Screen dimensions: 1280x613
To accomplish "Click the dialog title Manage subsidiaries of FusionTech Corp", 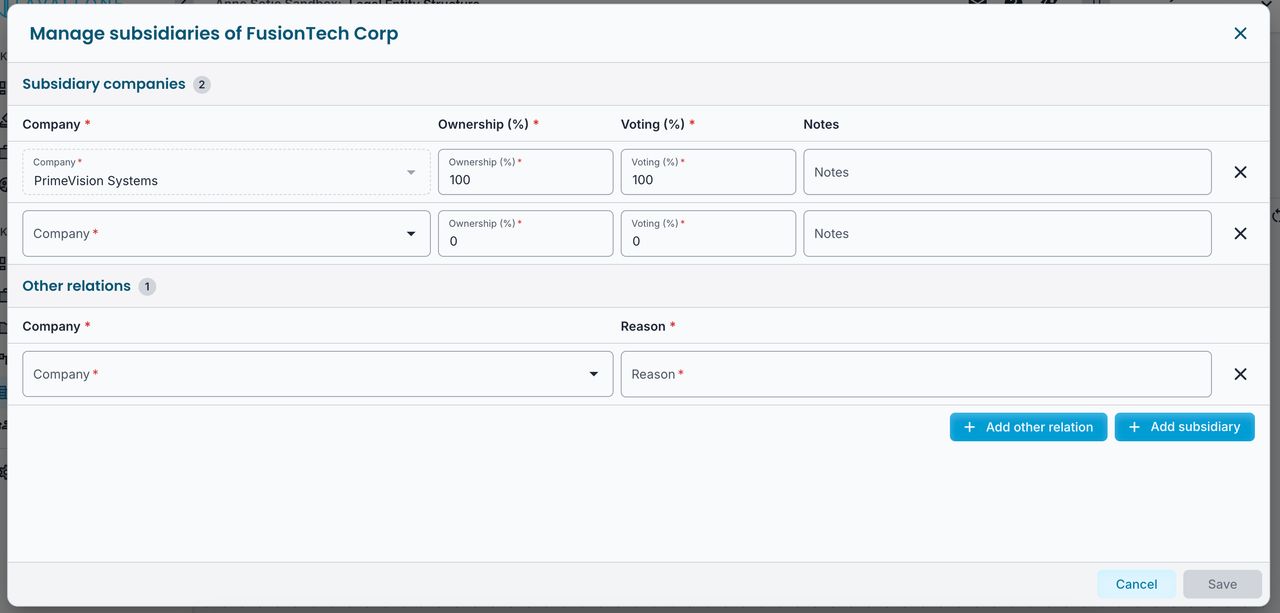I will [214, 33].
